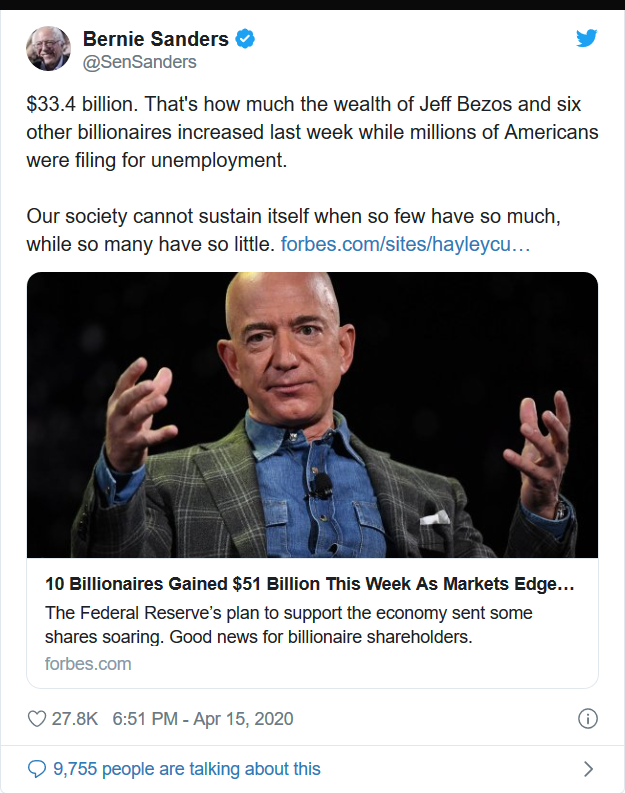Expand conversation with right chevron arrow
Image resolution: width=625 pixels, height=793 pixels.
pos(588,769)
